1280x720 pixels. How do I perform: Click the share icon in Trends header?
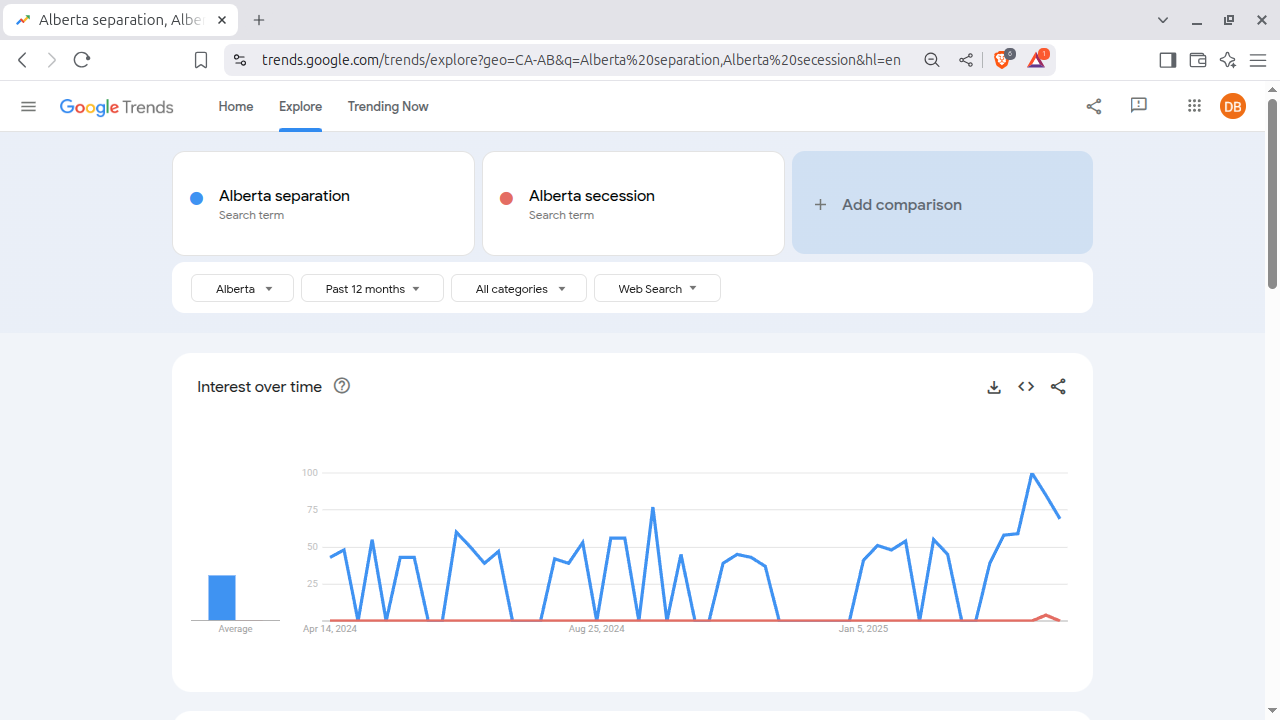tap(1094, 106)
